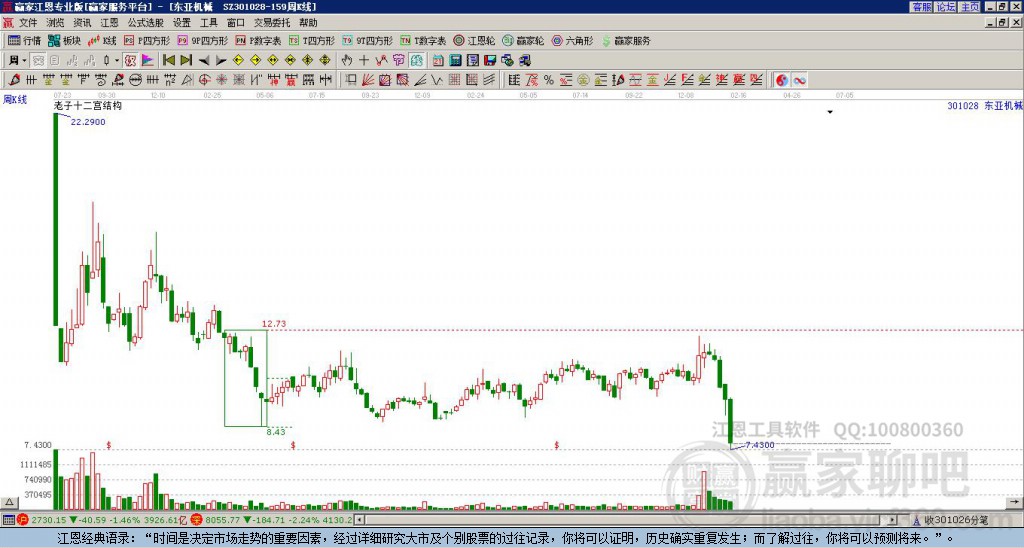Viewport: 1024px width, 548px height.
Task: Select the hand pan tool
Action: [x=347, y=60]
